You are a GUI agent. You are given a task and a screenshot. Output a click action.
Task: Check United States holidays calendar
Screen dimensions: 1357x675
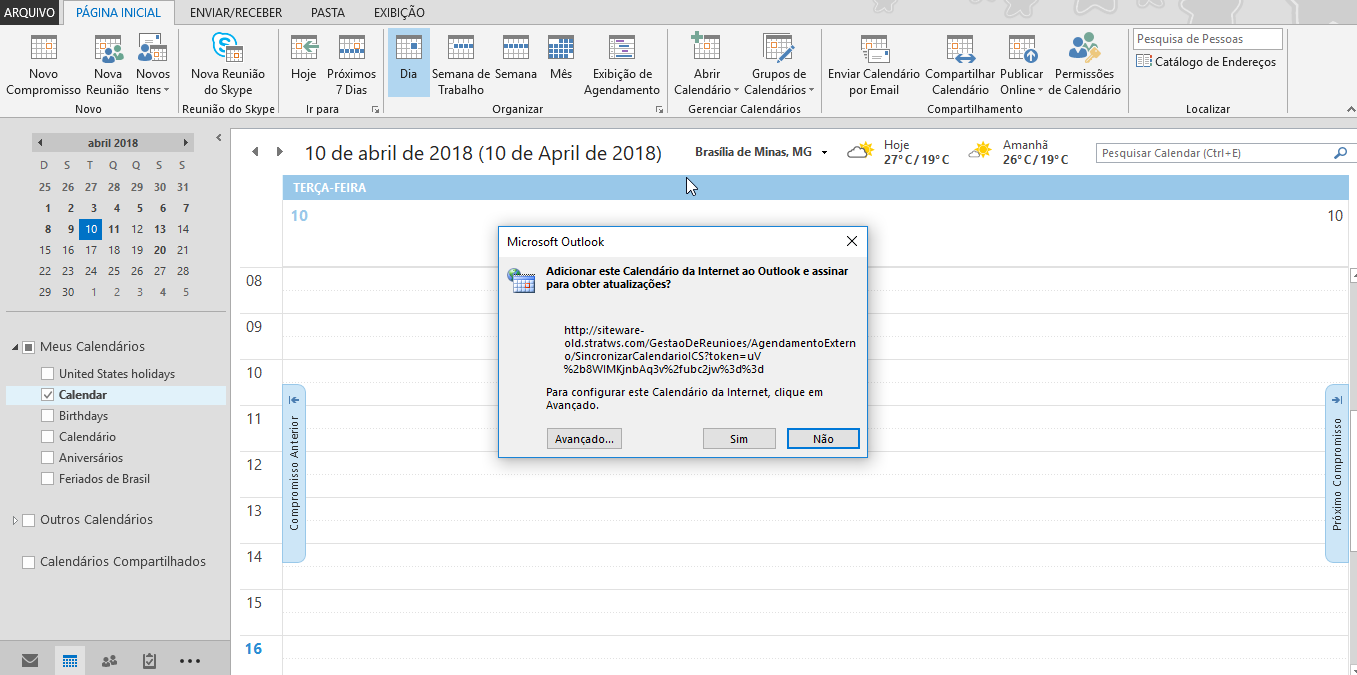[x=47, y=374]
